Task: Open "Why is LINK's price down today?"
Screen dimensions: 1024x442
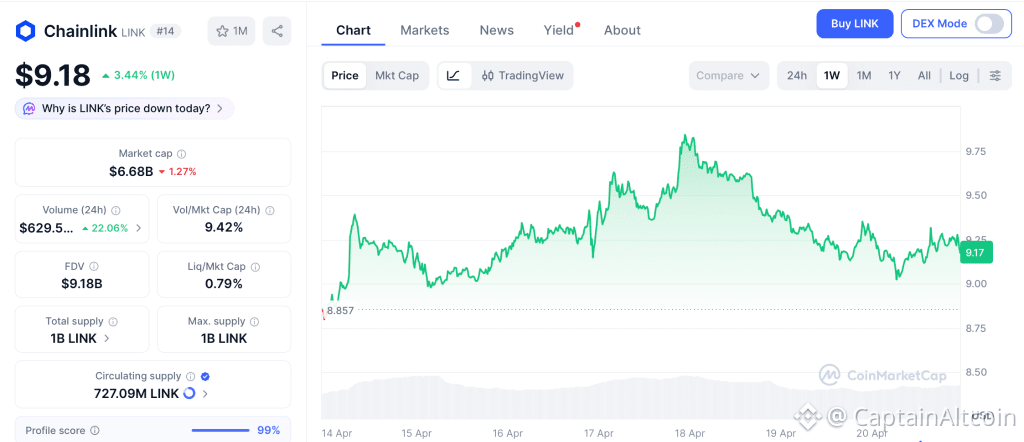Action: point(125,108)
